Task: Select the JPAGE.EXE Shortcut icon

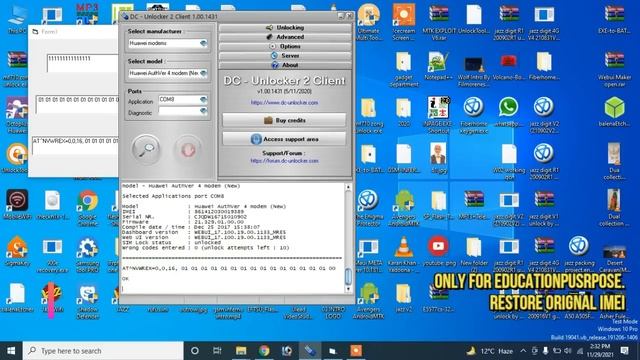Action: pos(439,115)
